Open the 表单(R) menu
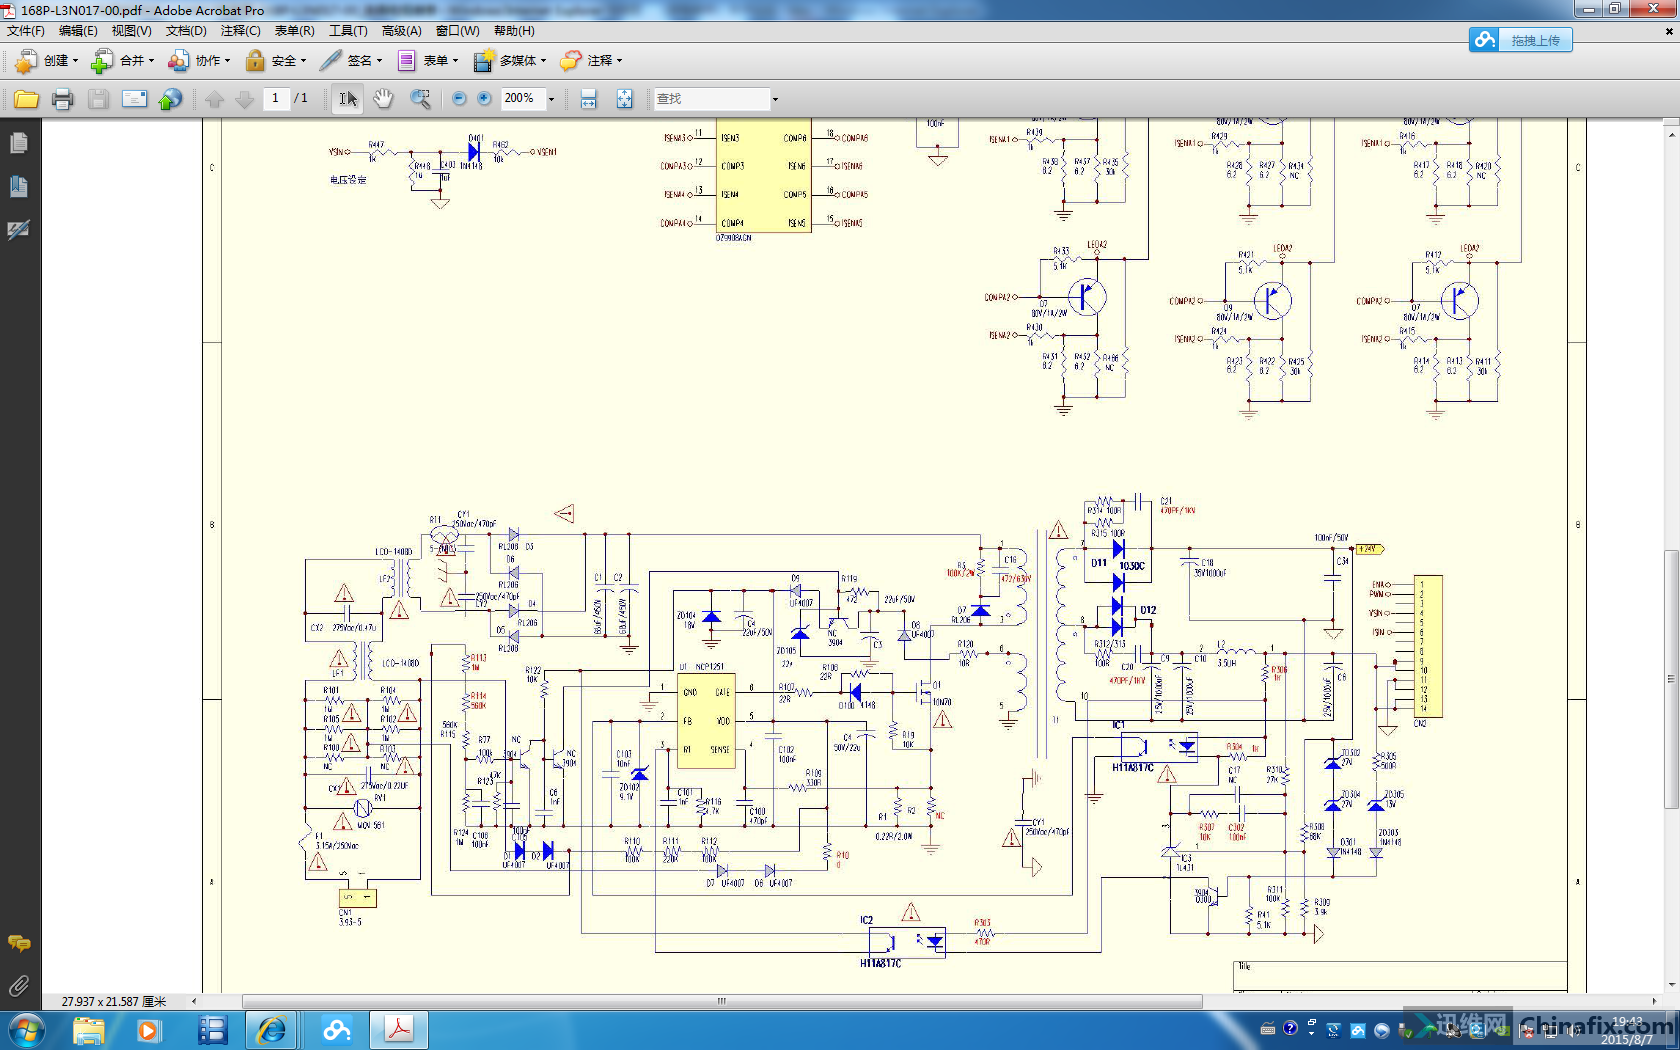Viewport: 1680px width, 1050px height. (x=294, y=31)
